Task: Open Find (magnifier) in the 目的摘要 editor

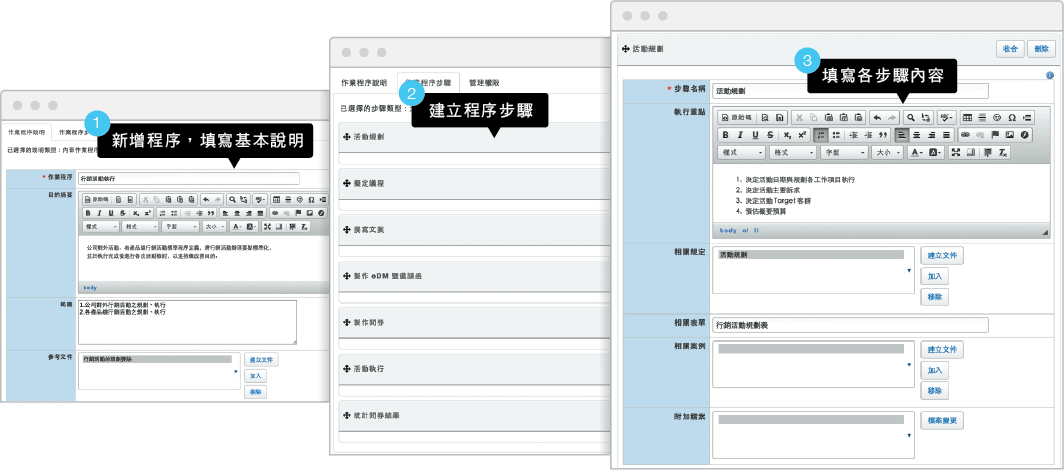Action: coord(232,200)
